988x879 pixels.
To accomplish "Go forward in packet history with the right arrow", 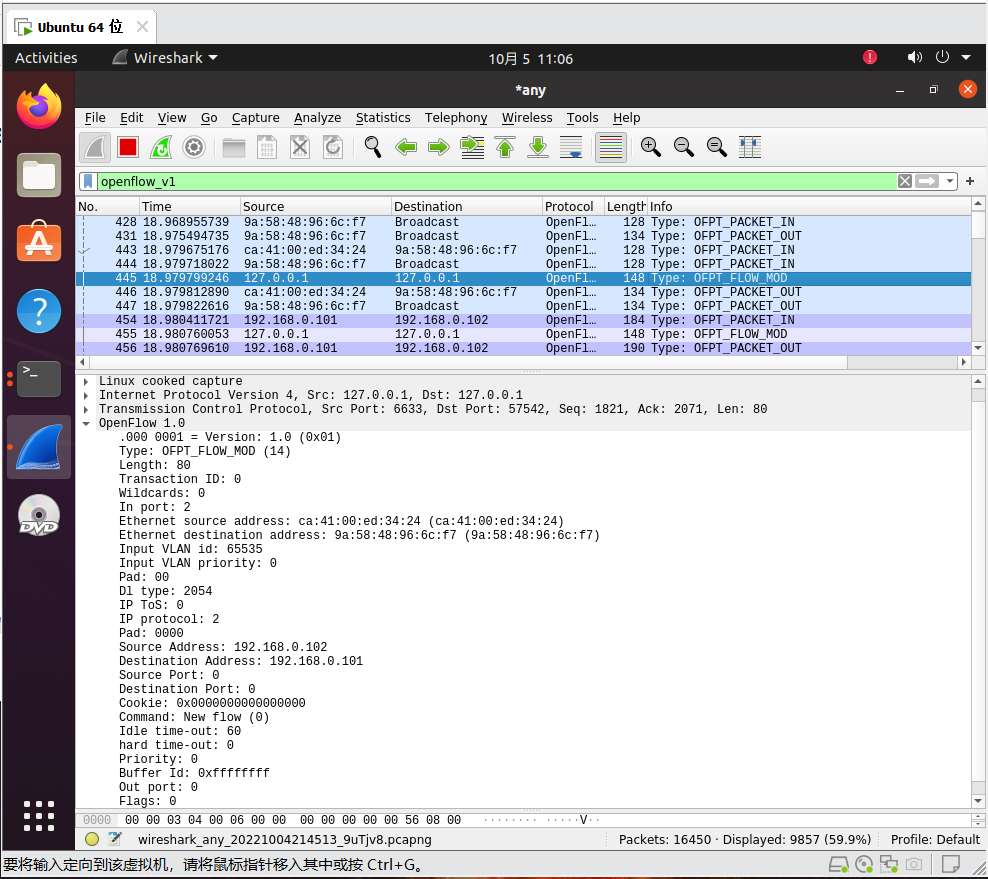I will pos(439,147).
